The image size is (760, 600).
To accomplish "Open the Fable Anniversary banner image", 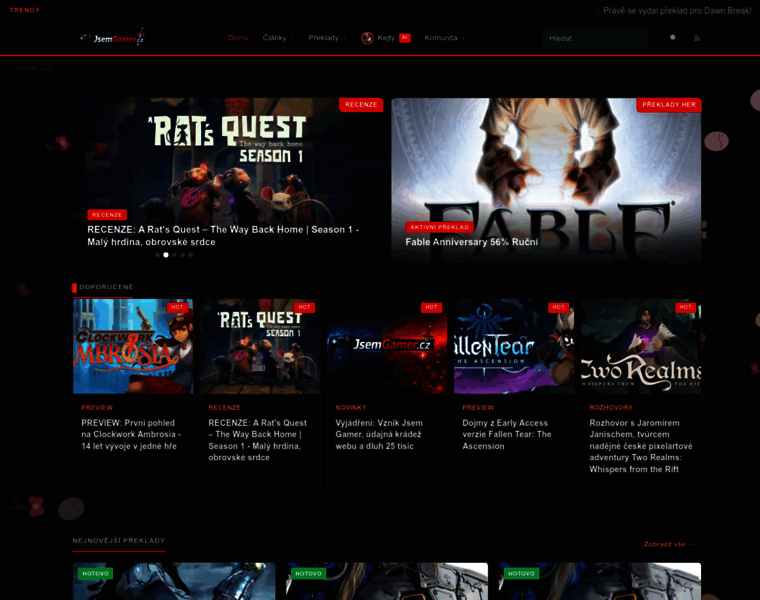I will (546, 180).
